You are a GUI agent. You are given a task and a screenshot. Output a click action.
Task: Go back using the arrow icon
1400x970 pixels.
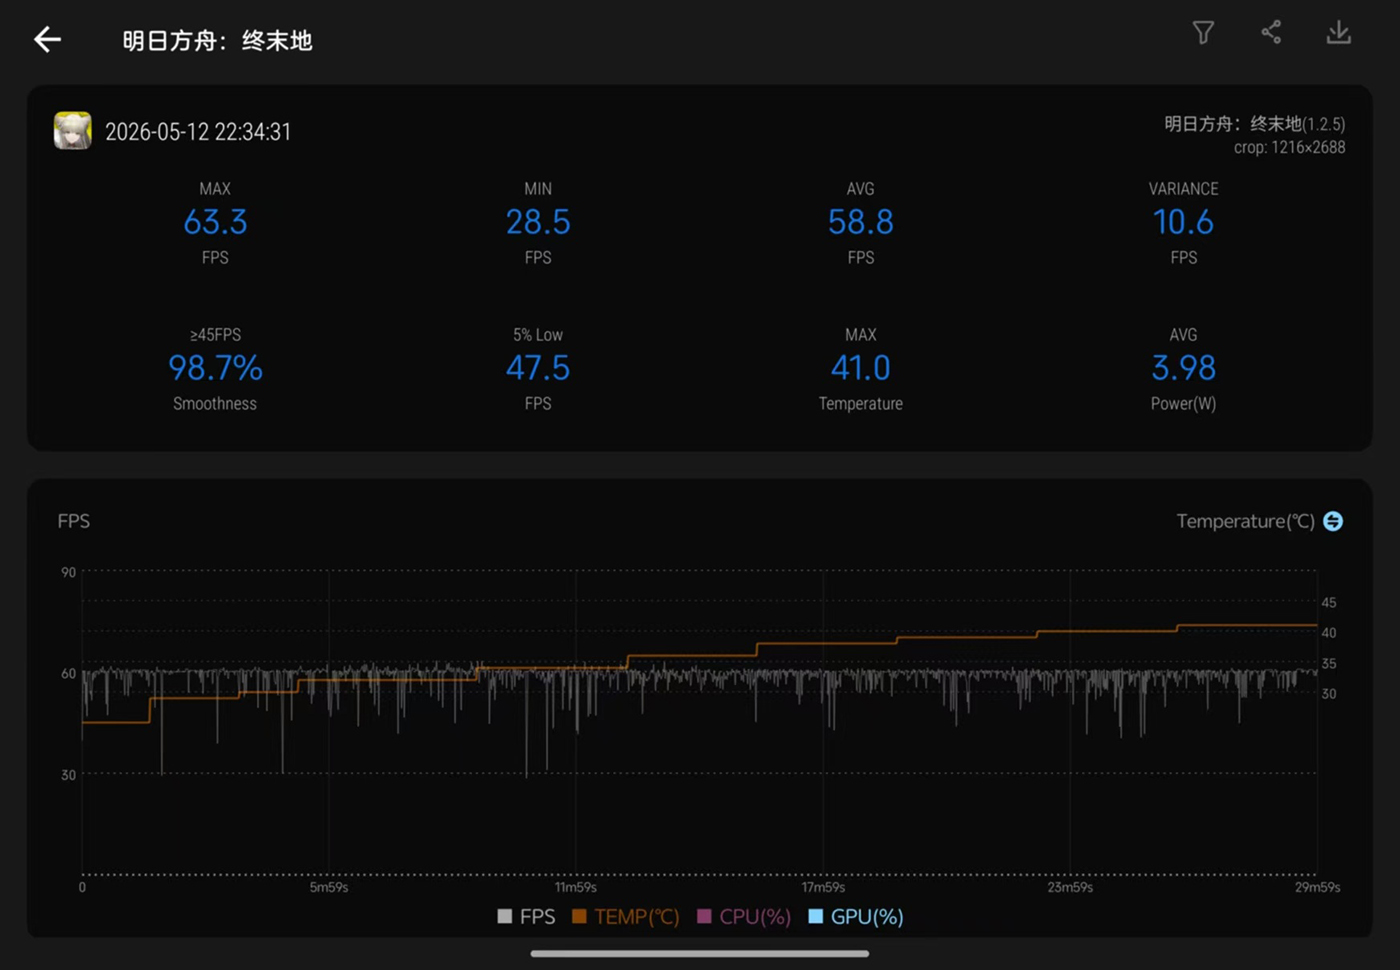pos(47,40)
